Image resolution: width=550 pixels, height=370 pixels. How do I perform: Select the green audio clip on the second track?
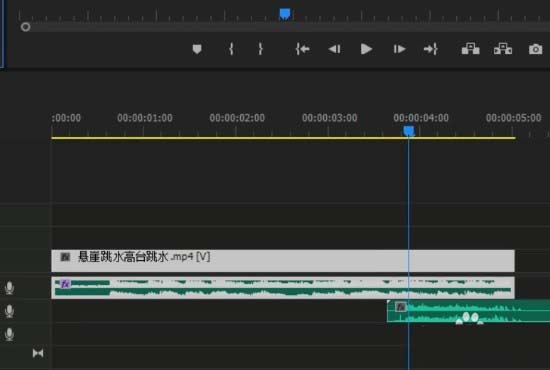click(x=468, y=311)
